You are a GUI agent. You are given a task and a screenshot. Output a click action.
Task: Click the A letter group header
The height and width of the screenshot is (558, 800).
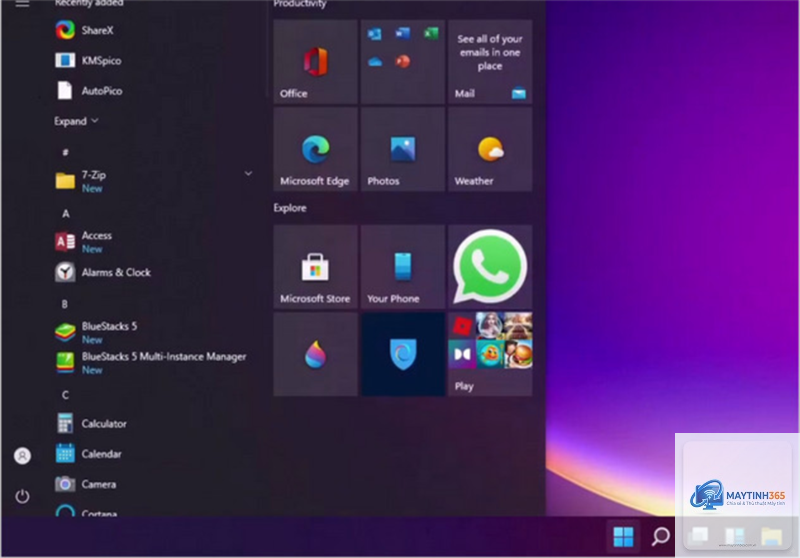(x=66, y=213)
